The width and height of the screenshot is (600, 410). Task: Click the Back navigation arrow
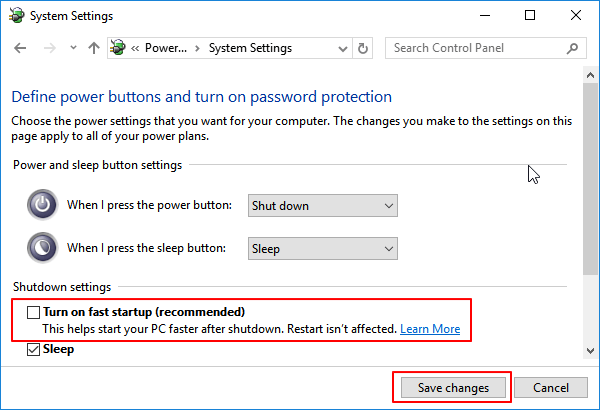point(21,48)
